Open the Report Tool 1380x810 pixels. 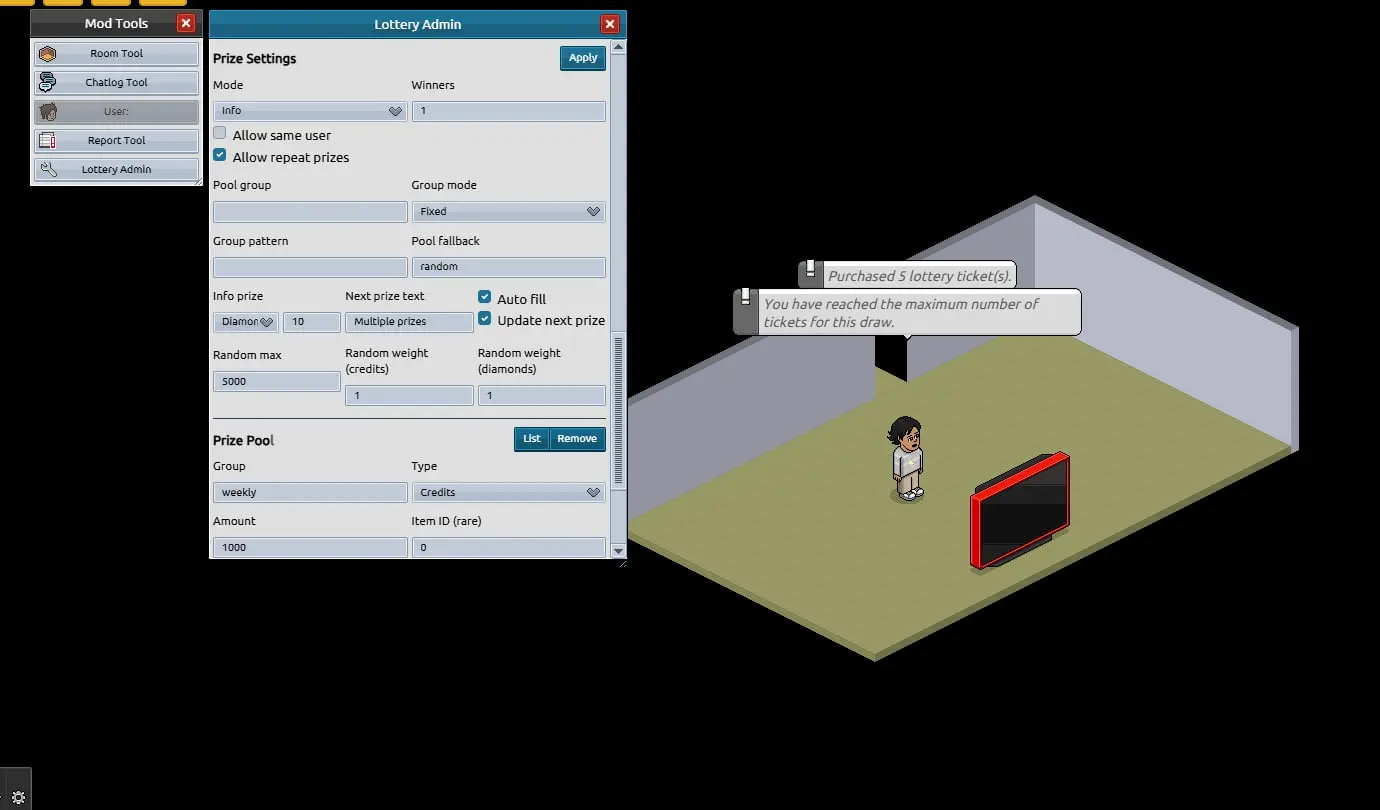116,141
